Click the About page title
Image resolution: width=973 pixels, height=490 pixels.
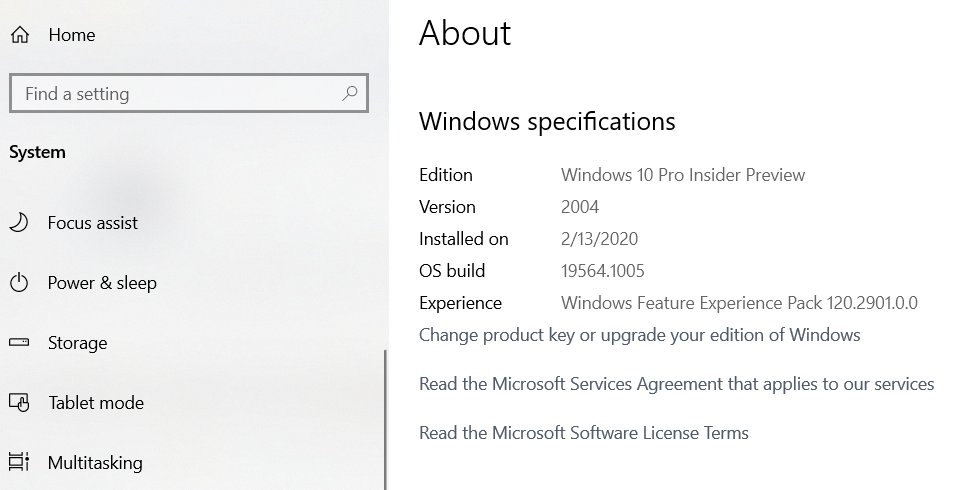pyautogui.click(x=465, y=33)
